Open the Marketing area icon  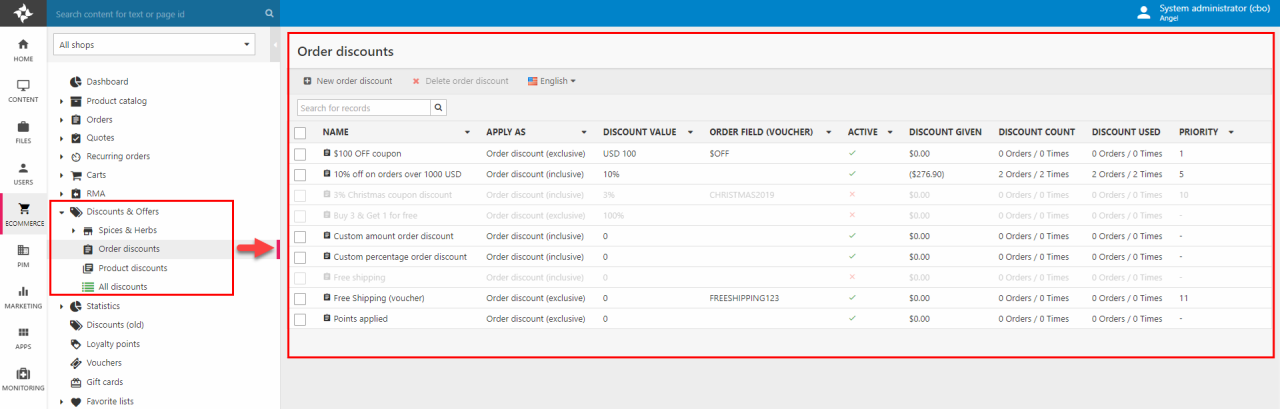(x=23, y=297)
